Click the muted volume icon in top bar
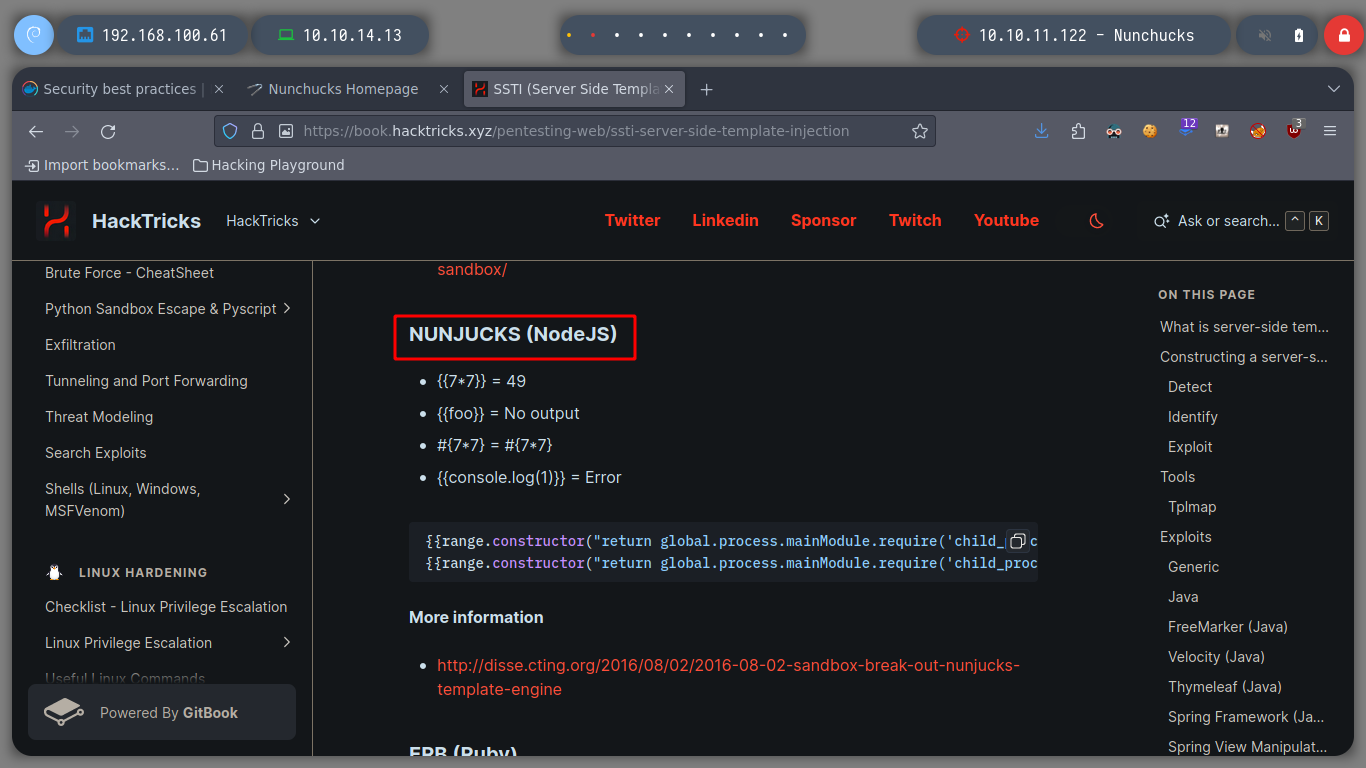Screen dimensions: 1366x768 pos(1265,35)
